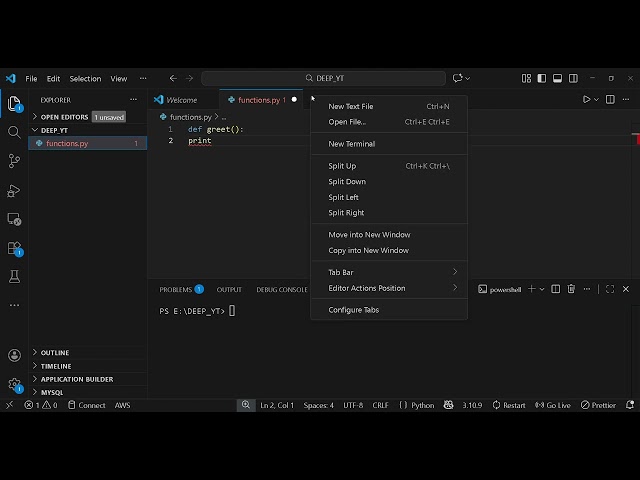
Task: Switch to the Output panel tab
Action: coord(229,289)
